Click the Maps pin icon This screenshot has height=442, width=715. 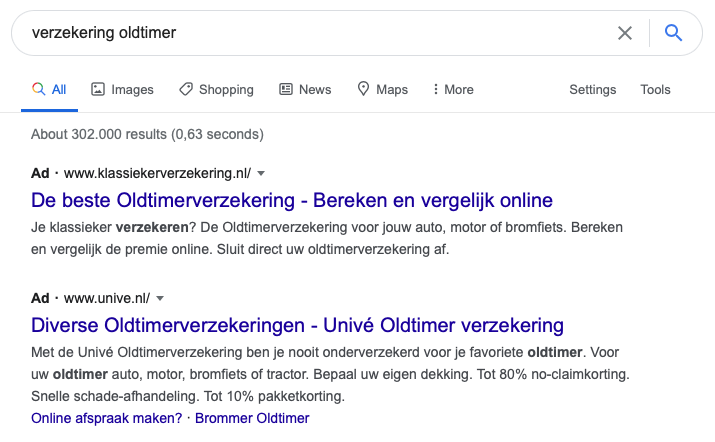[363, 89]
